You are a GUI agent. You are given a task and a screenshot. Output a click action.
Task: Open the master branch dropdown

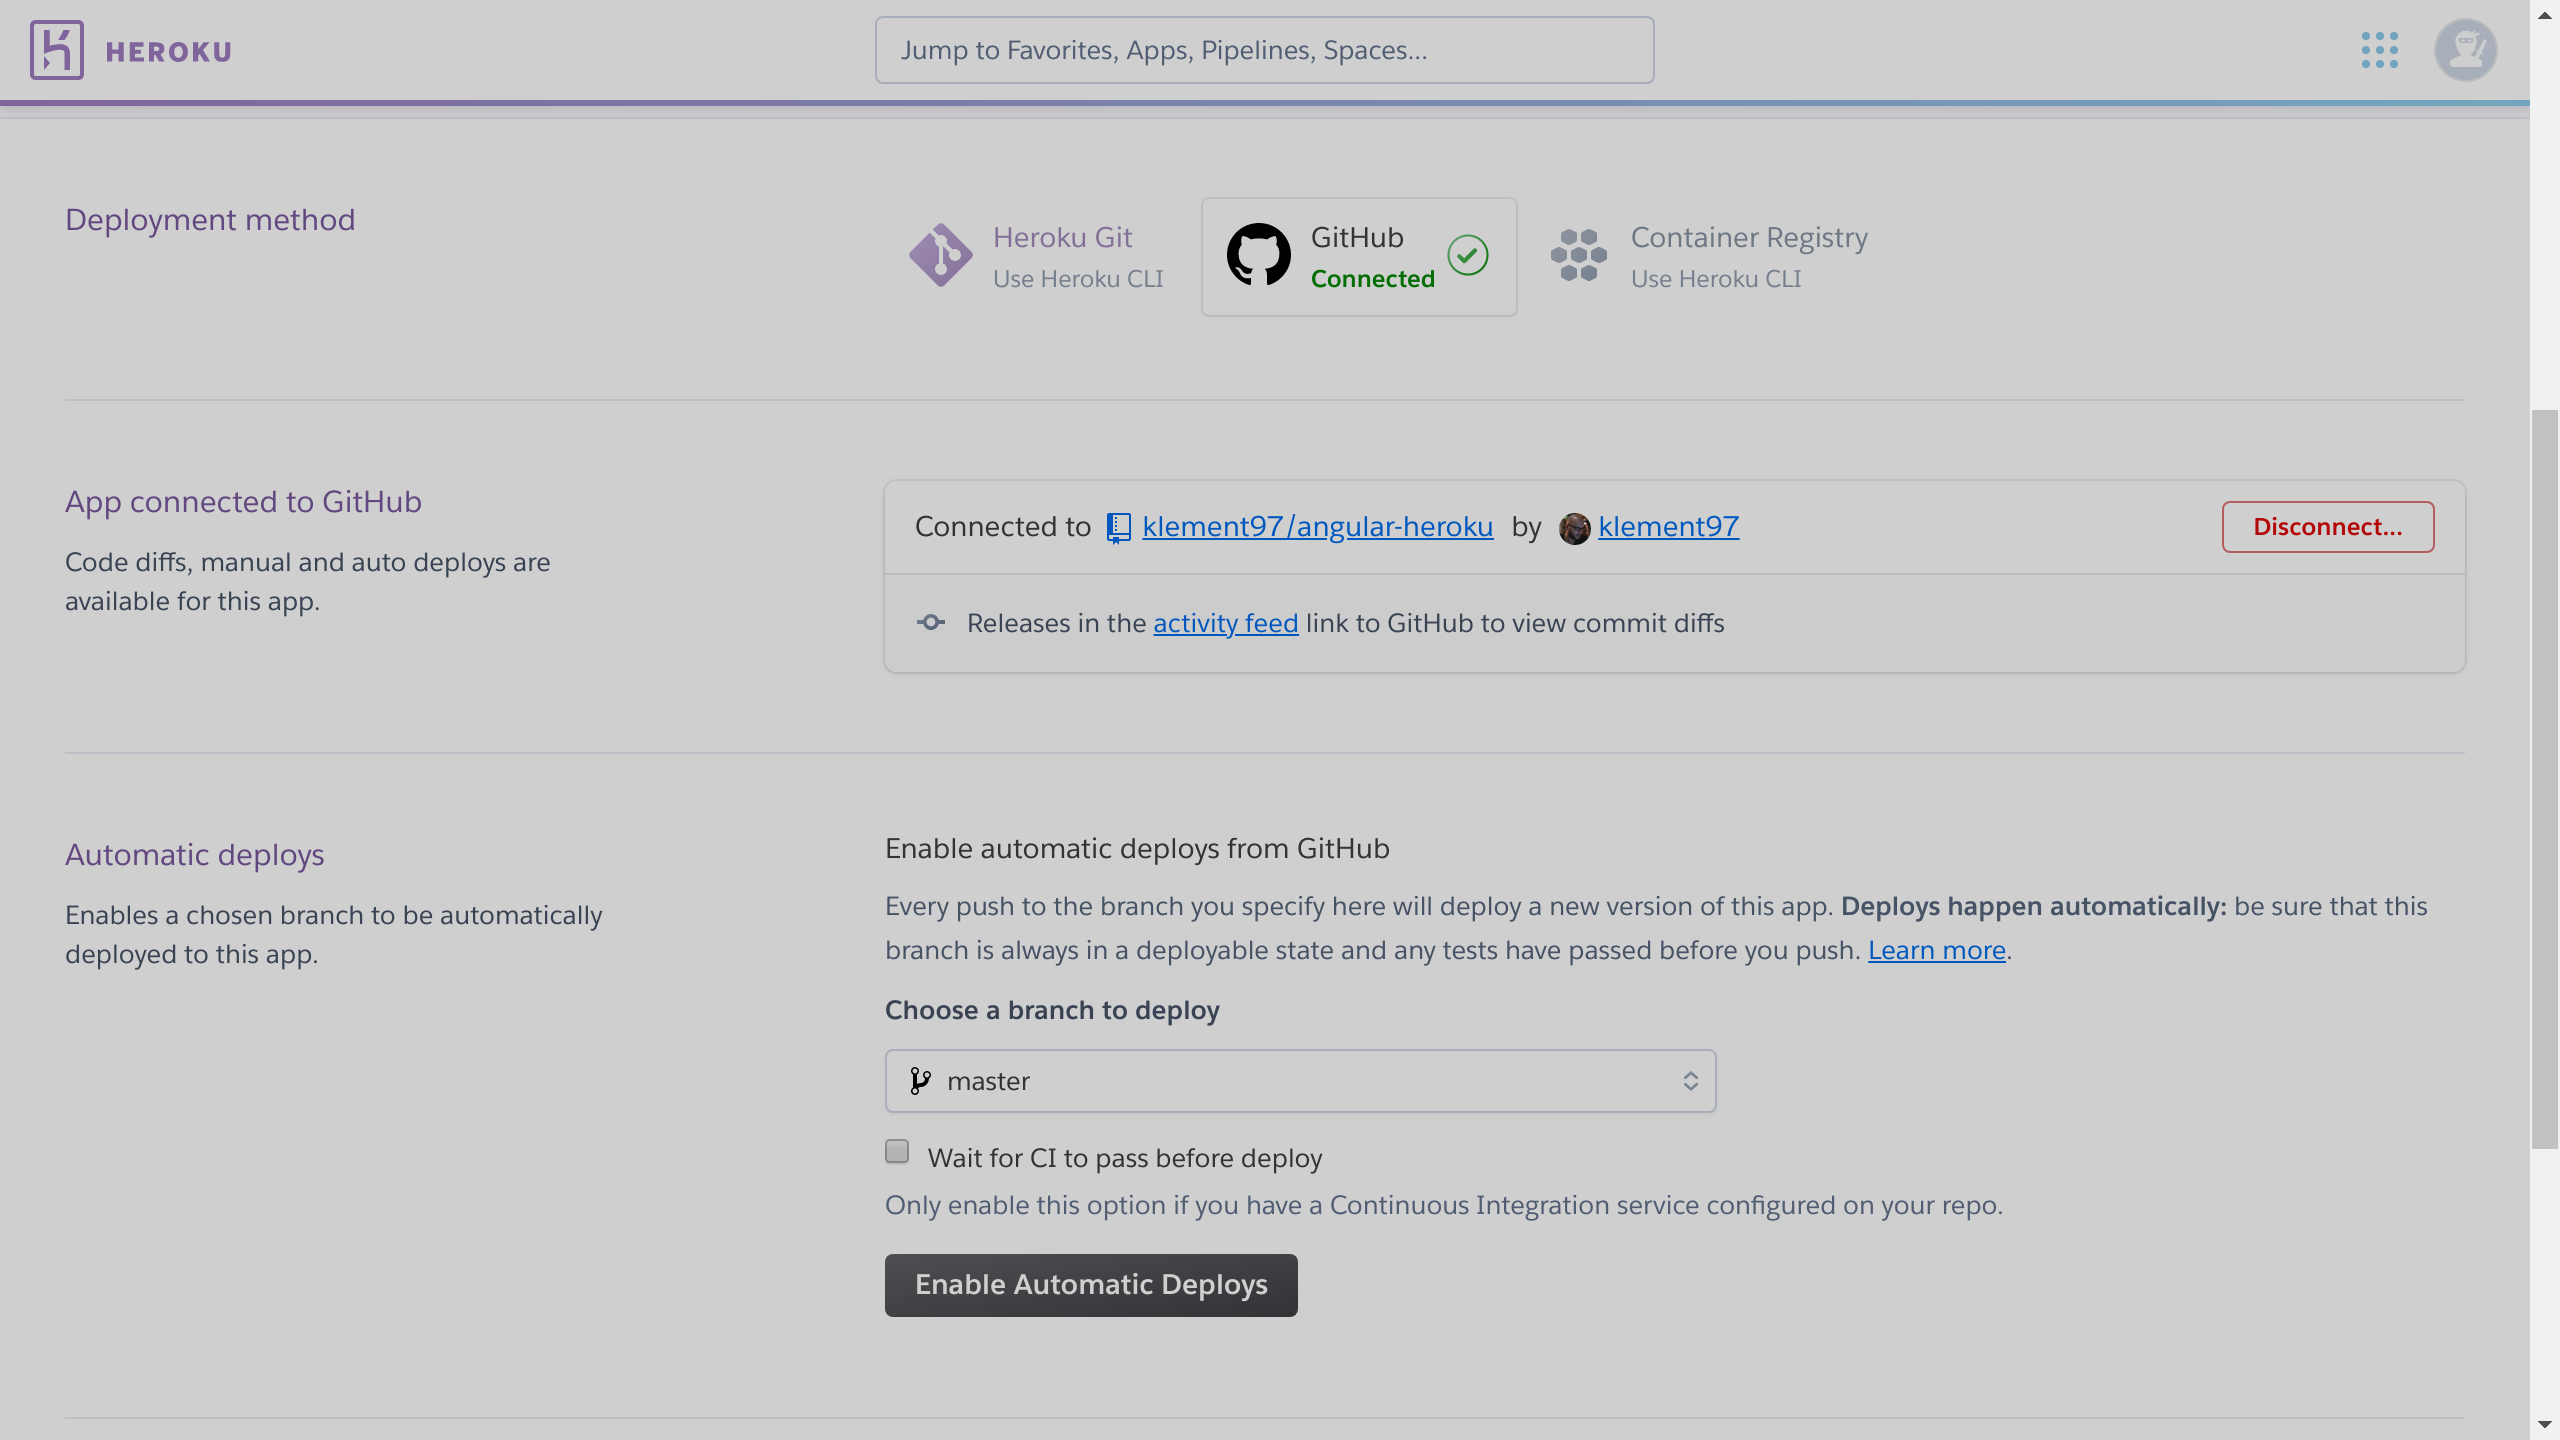pos(1300,1081)
